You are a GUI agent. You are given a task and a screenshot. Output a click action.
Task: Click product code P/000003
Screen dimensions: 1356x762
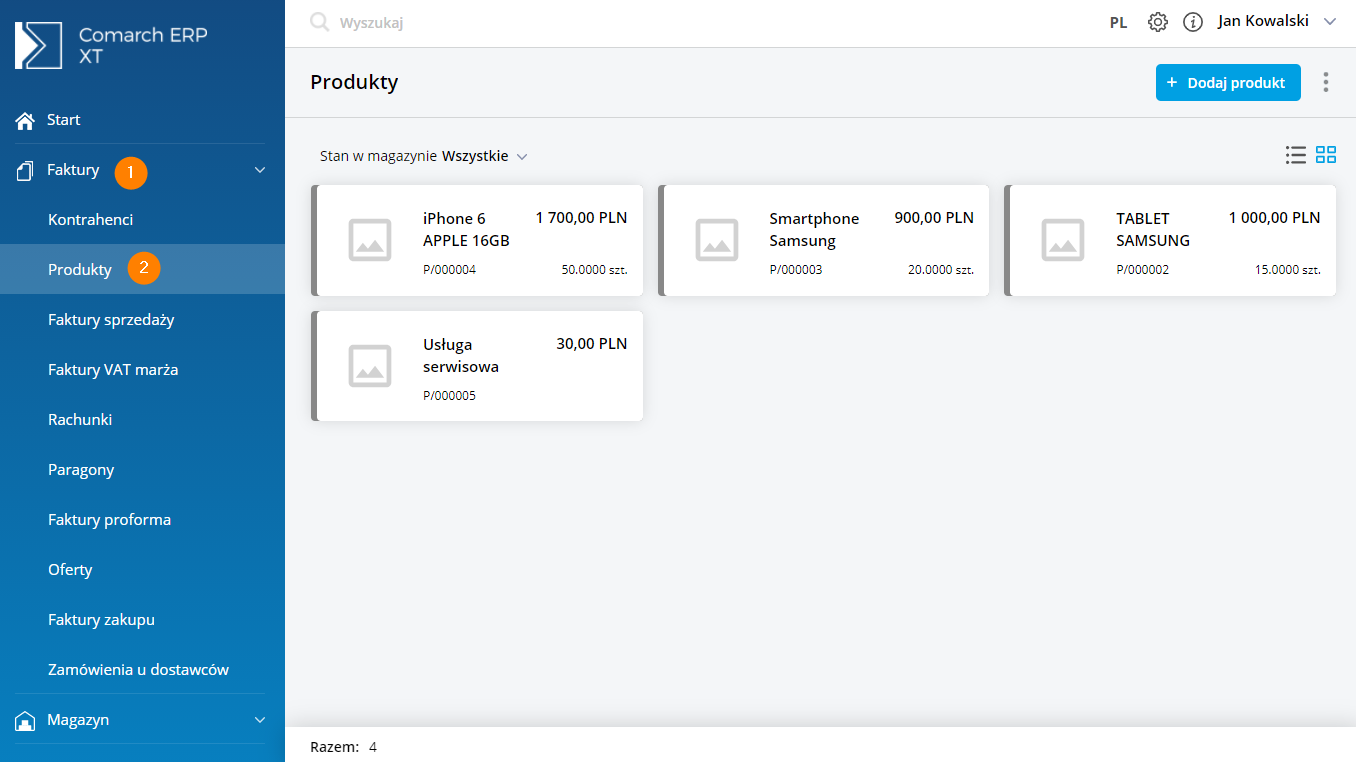coord(796,270)
